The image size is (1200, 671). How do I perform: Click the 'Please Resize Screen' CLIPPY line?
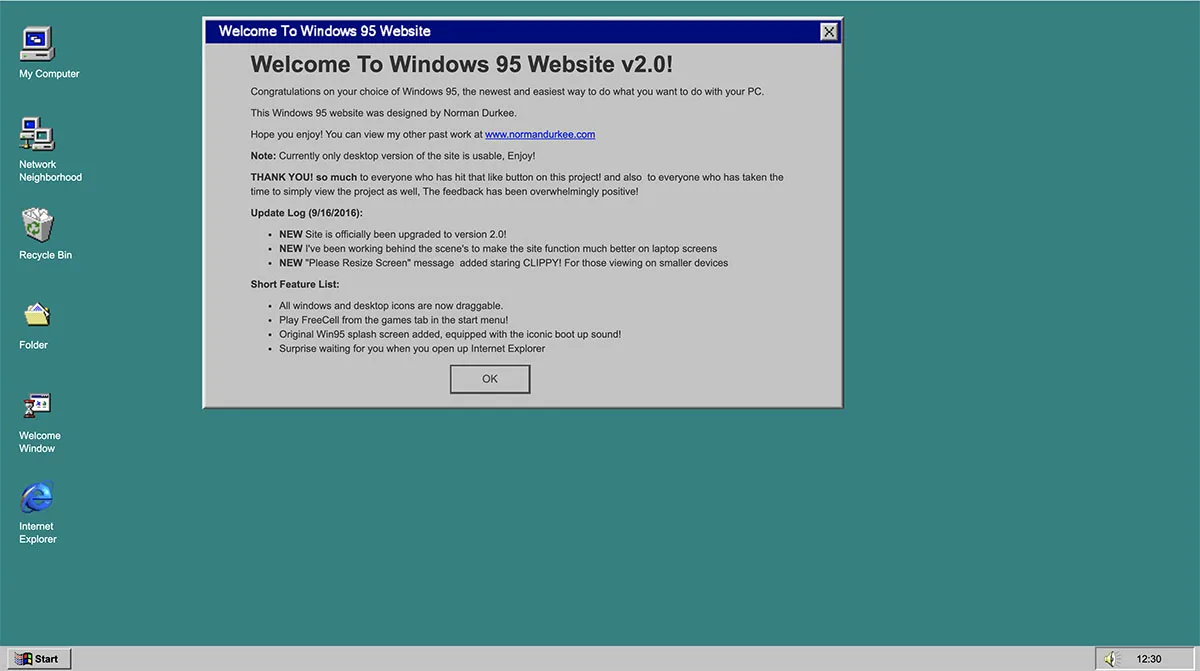(503, 263)
